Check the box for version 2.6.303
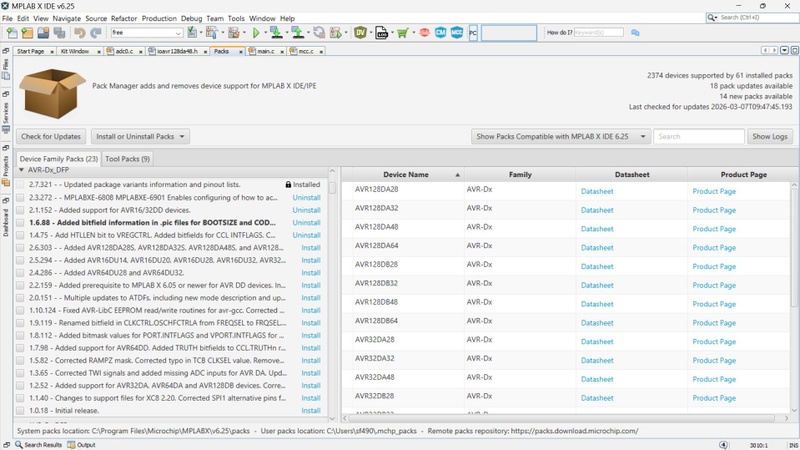 [21, 247]
